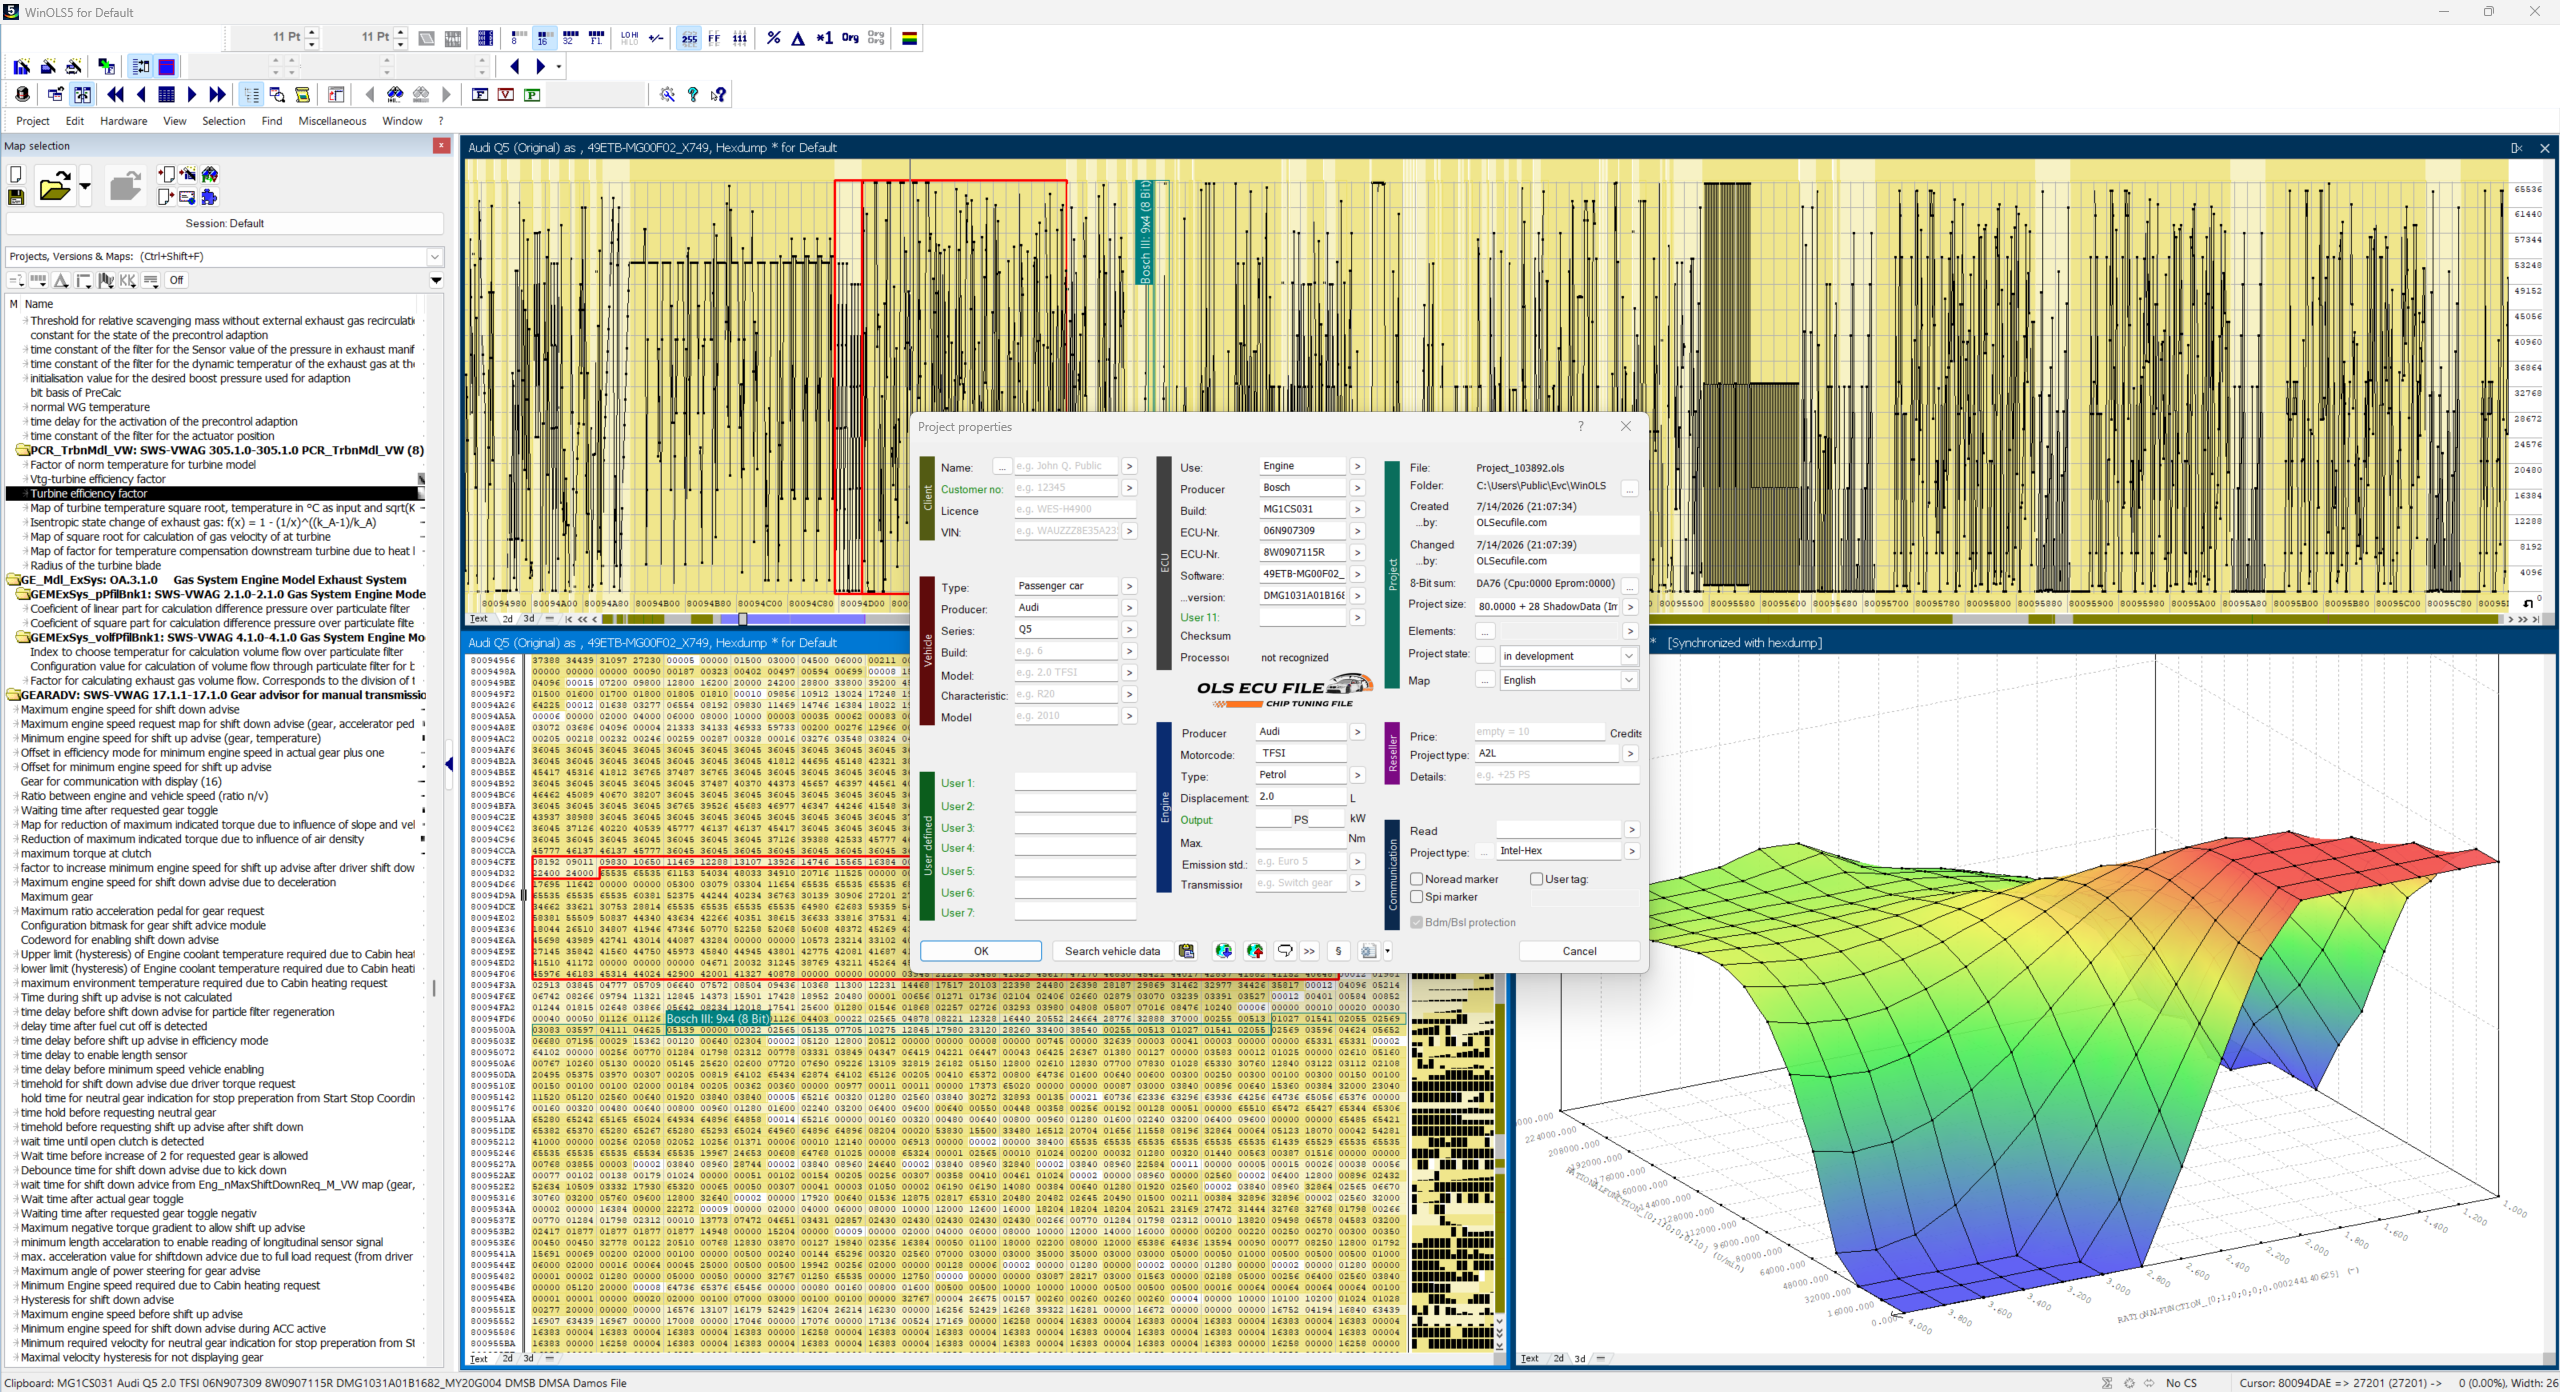Screen dimensions: 2560x1392
Task: Click the paste vehicle data clipboard icon
Action: [x=1186, y=951]
